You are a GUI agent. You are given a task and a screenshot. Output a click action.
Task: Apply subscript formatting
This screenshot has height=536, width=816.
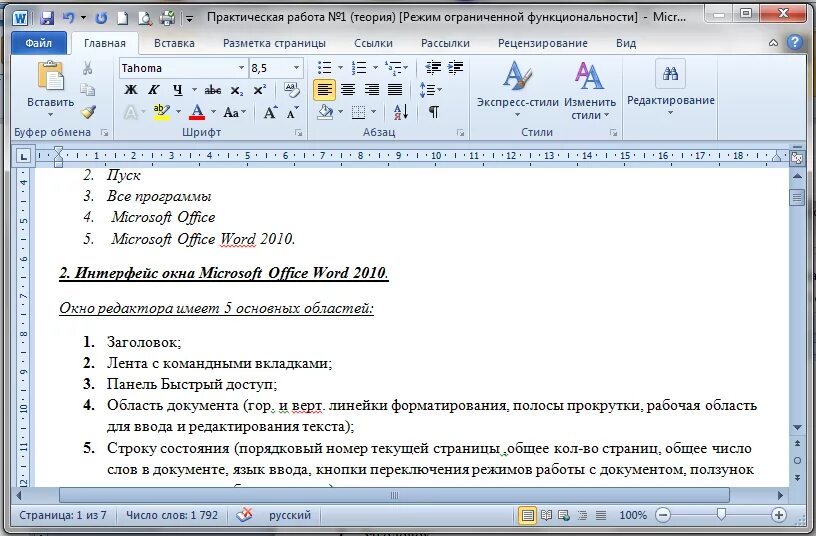click(x=237, y=90)
